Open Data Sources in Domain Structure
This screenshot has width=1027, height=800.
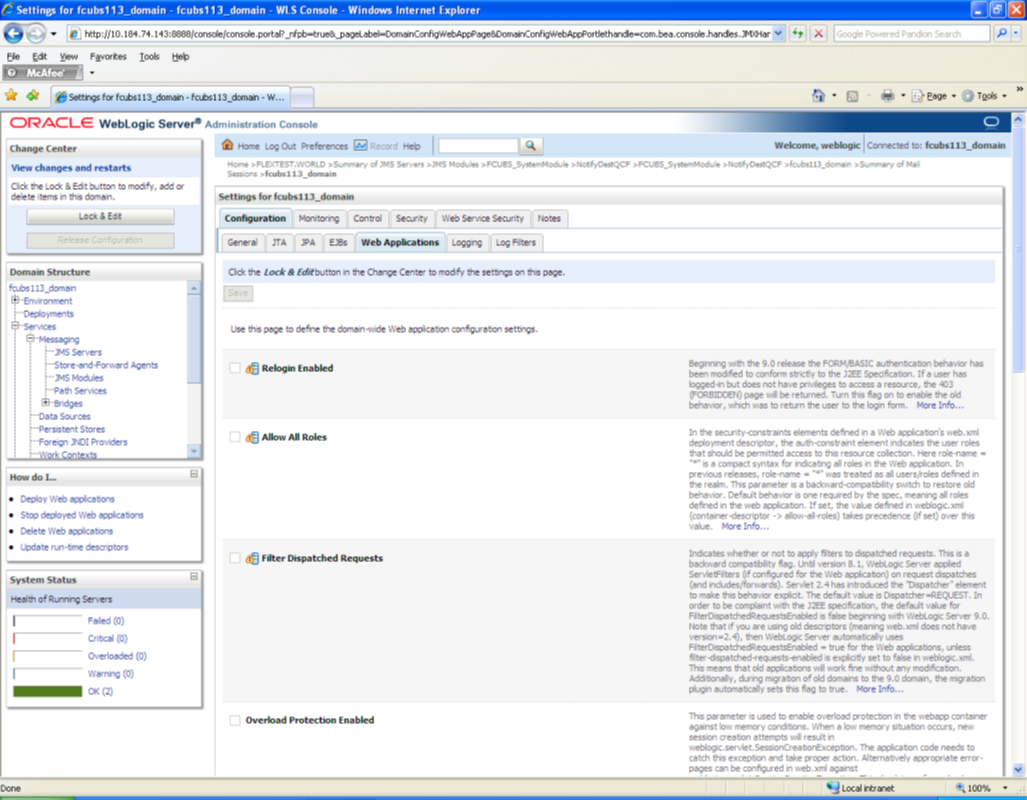pos(64,416)
